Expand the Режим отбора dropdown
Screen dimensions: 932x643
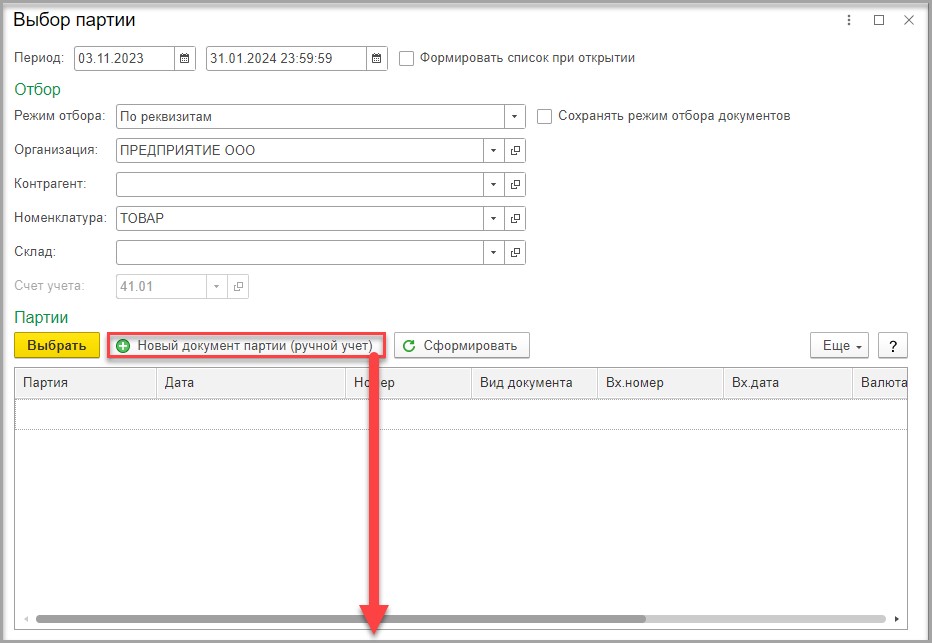point(514,116)
